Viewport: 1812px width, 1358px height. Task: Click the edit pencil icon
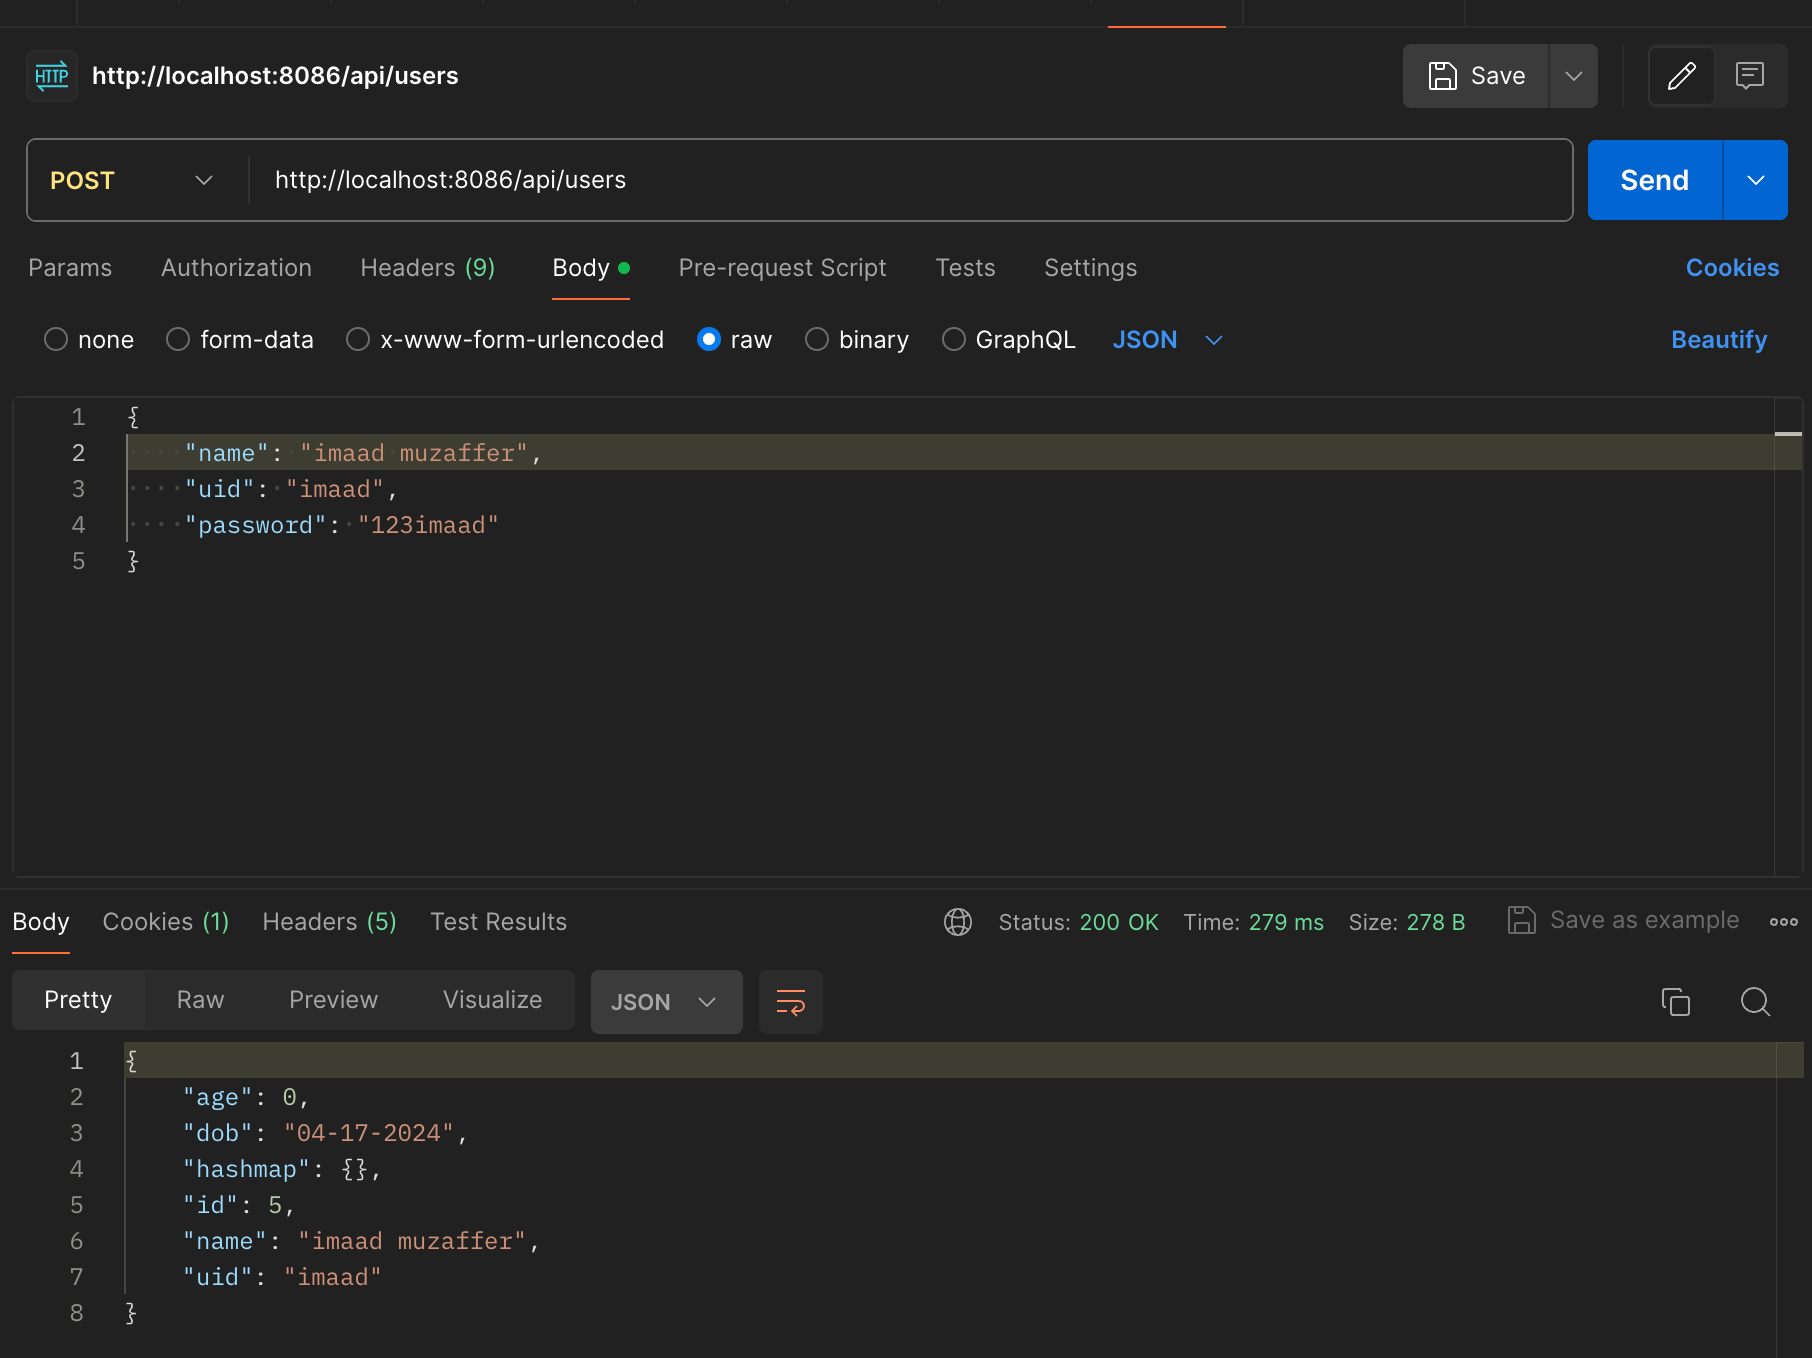(x=1682, y=76)
